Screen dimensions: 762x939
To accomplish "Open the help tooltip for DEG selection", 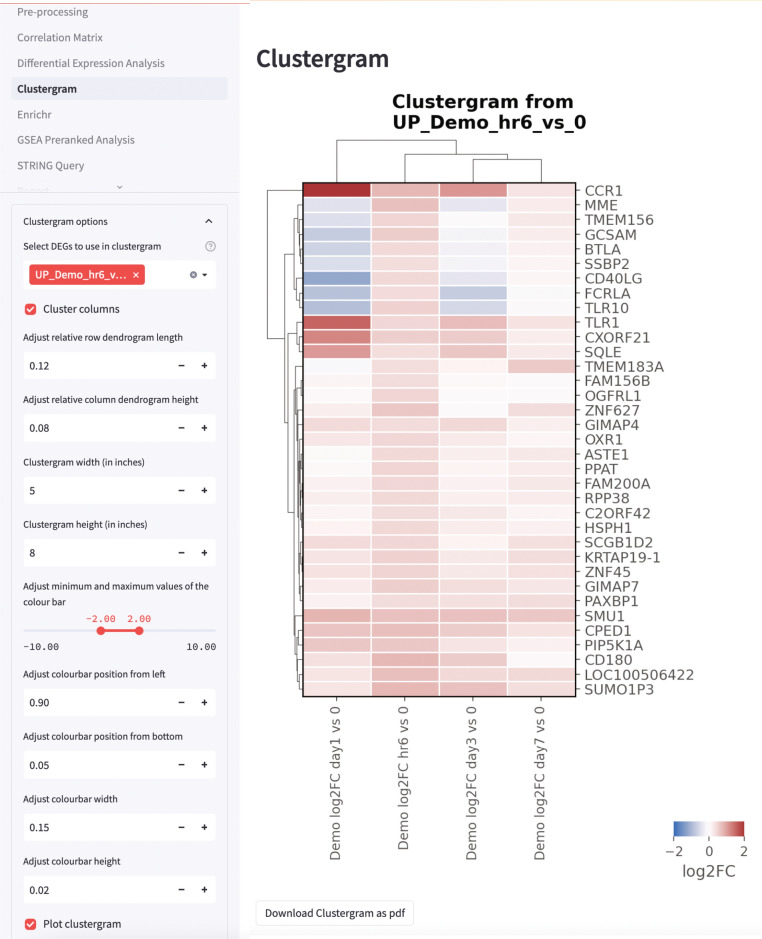I will 210,245.
